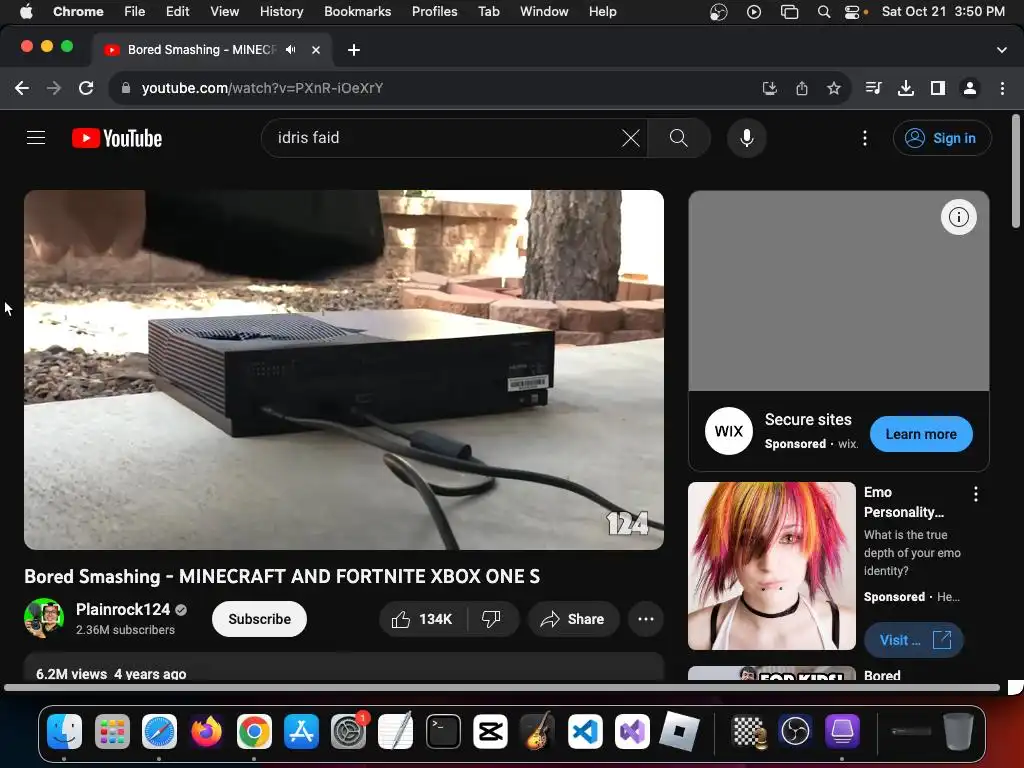Open Finder from the Dock
Screen dimensions: 1024x768
pyautogui.click(x=64, y=731)
